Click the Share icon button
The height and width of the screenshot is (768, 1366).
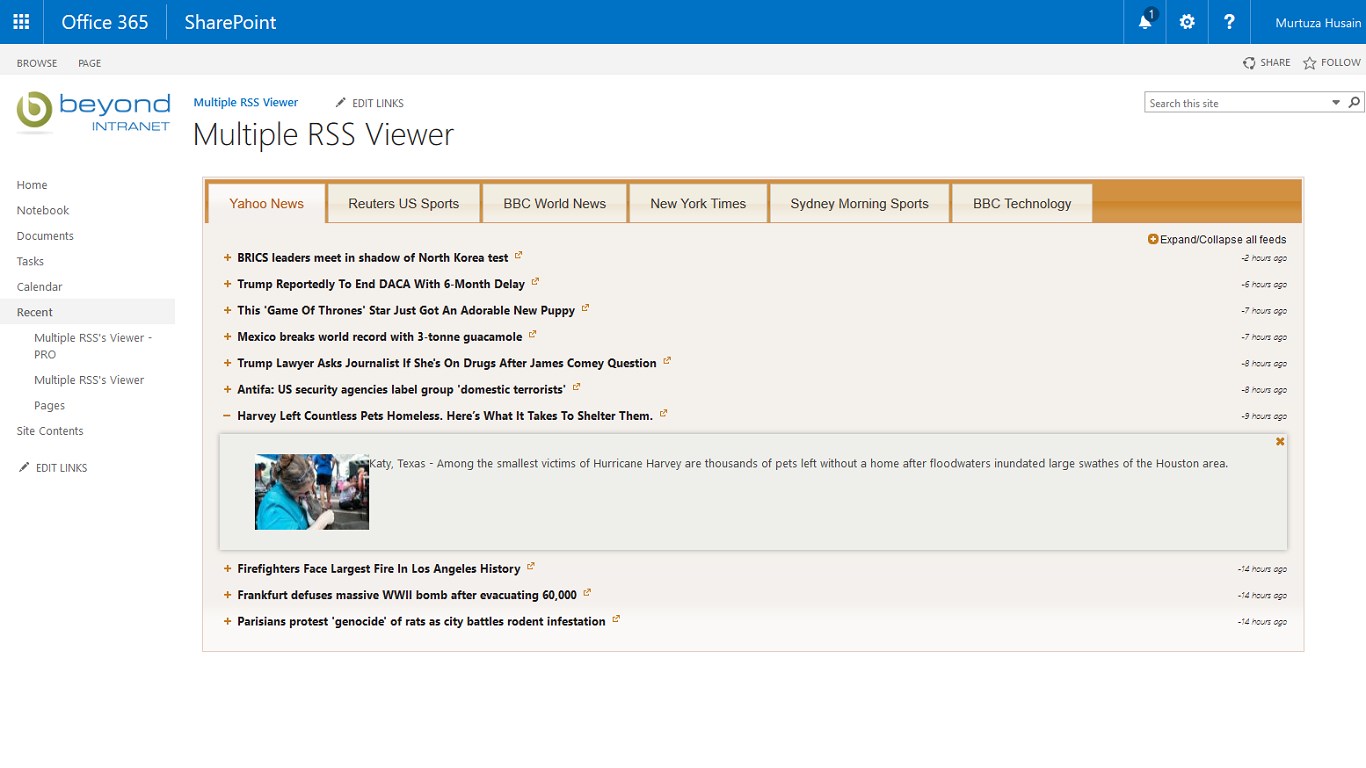[1249, 63]
